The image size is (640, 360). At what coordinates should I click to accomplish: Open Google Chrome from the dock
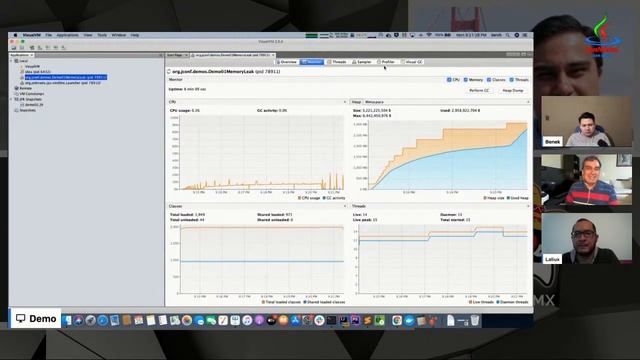point(397,320)
